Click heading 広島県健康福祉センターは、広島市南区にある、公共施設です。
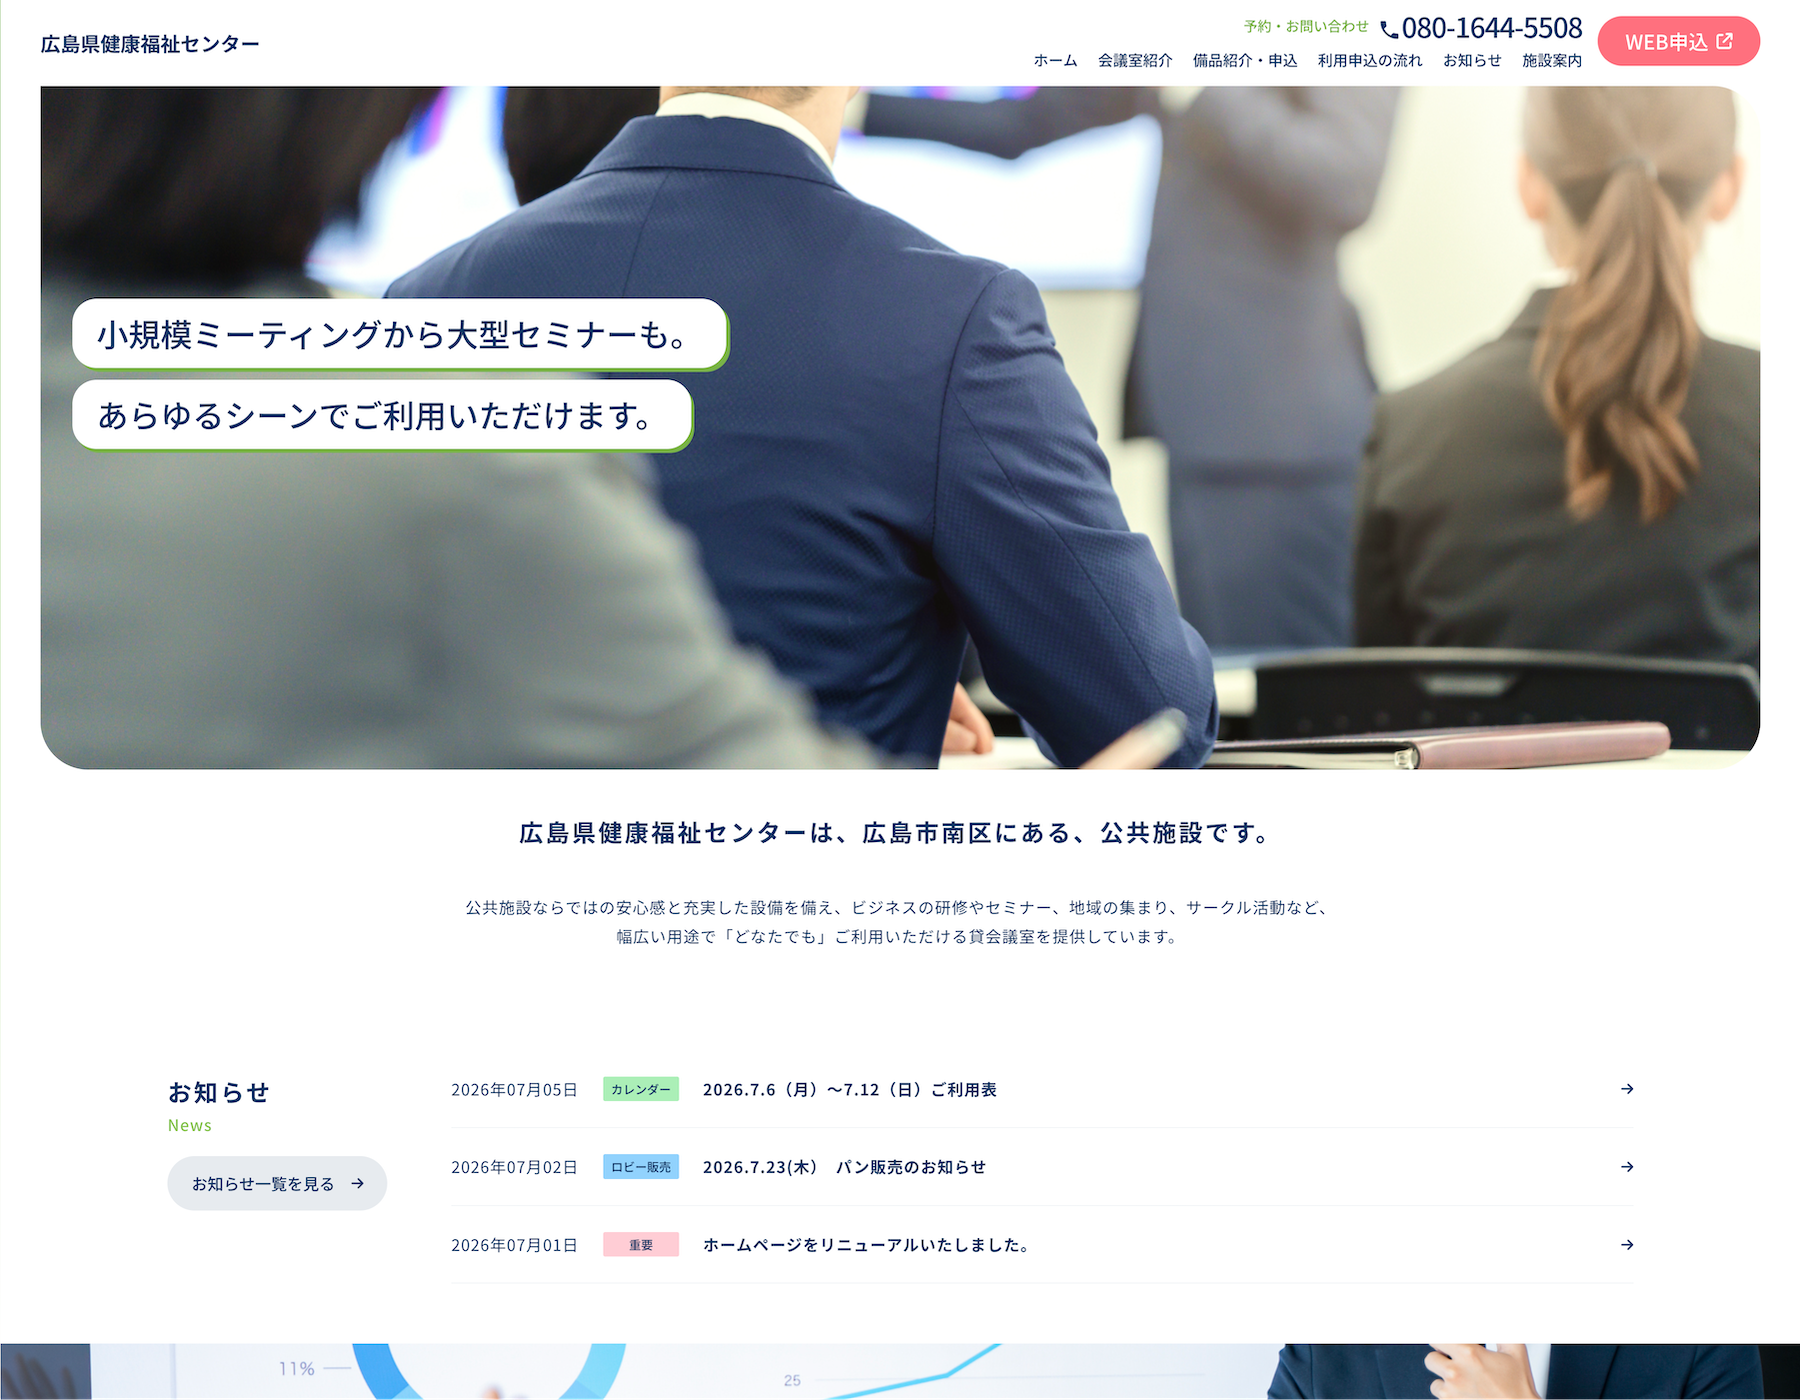The height and width of the screenshot is (1400, 1800). tap(893, 833)
